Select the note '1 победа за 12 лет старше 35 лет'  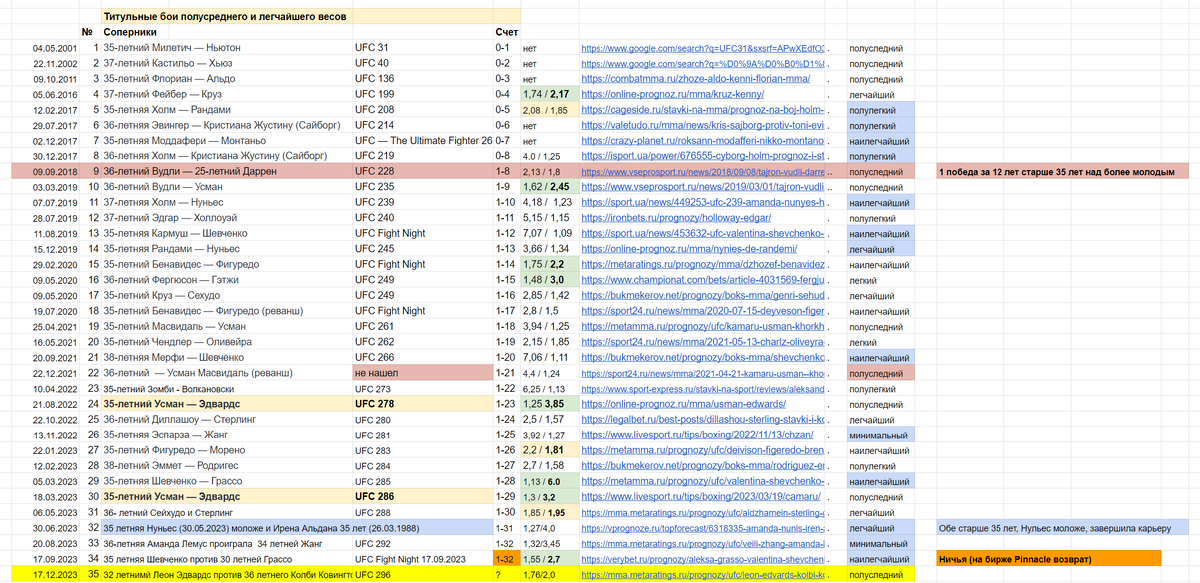(1064, 172)
